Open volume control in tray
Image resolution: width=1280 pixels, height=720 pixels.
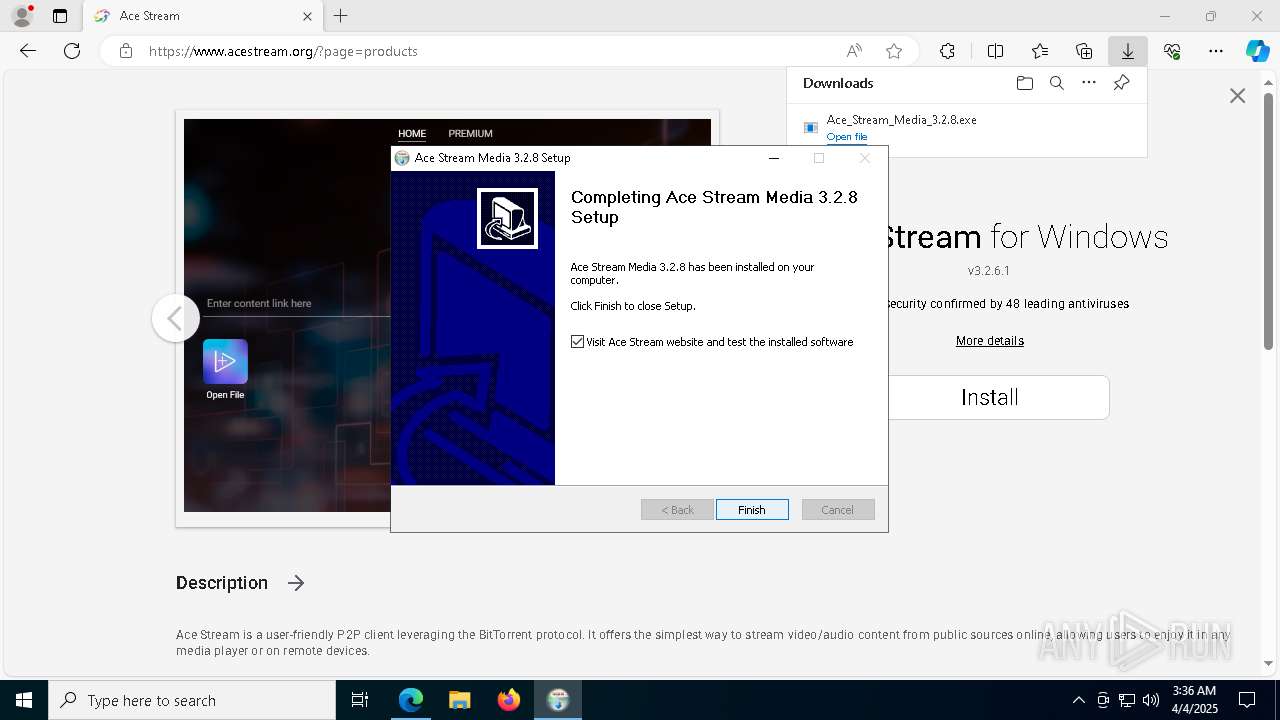click(x=1151, y=700)
